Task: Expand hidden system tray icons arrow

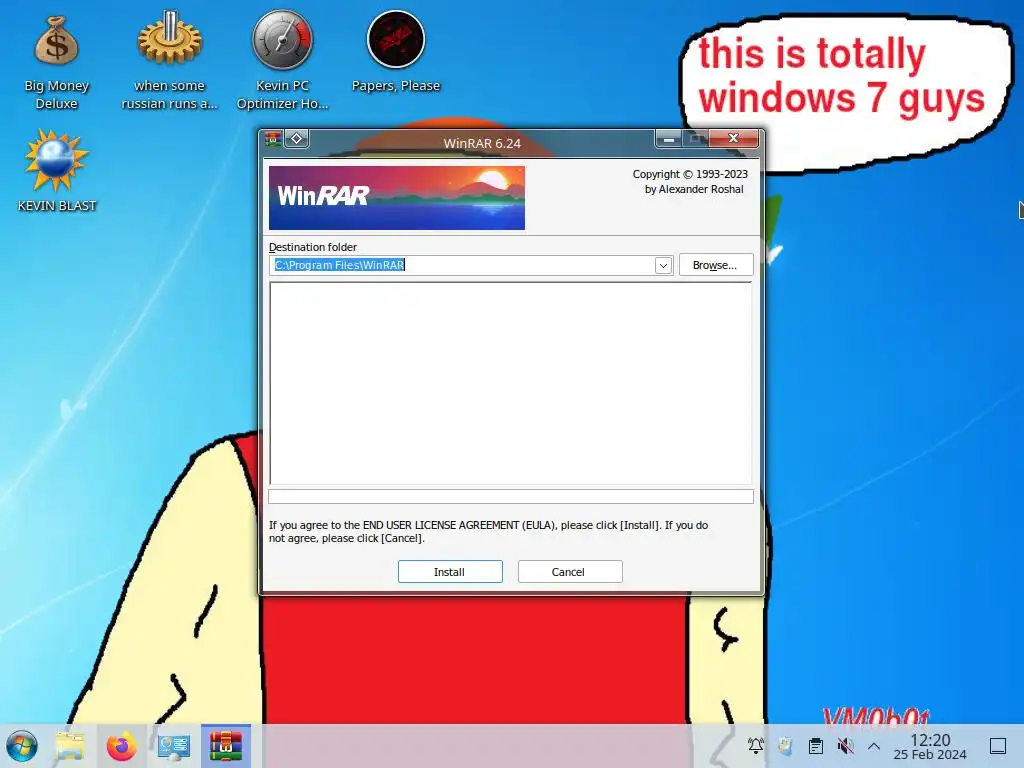Action: pos(874,746)
